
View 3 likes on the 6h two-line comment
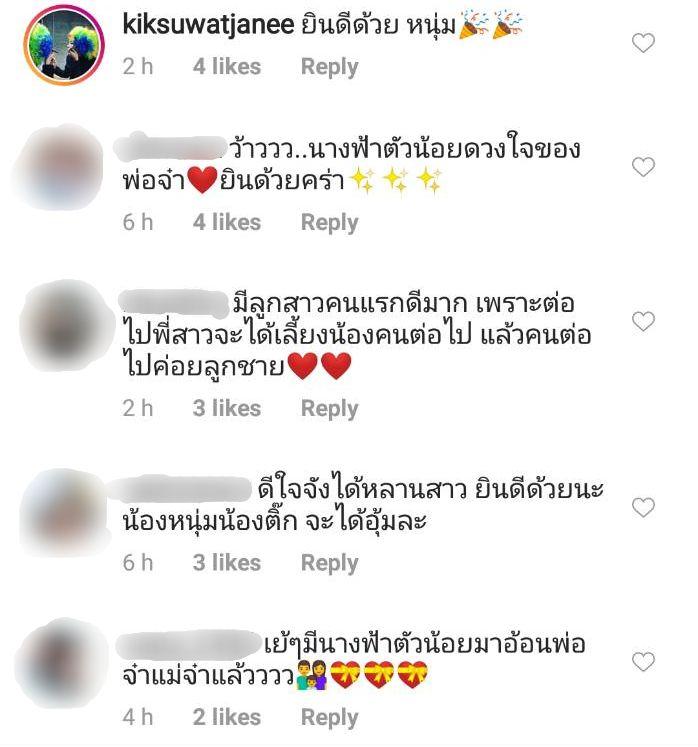pyautogui.click(x=227, y=562)
